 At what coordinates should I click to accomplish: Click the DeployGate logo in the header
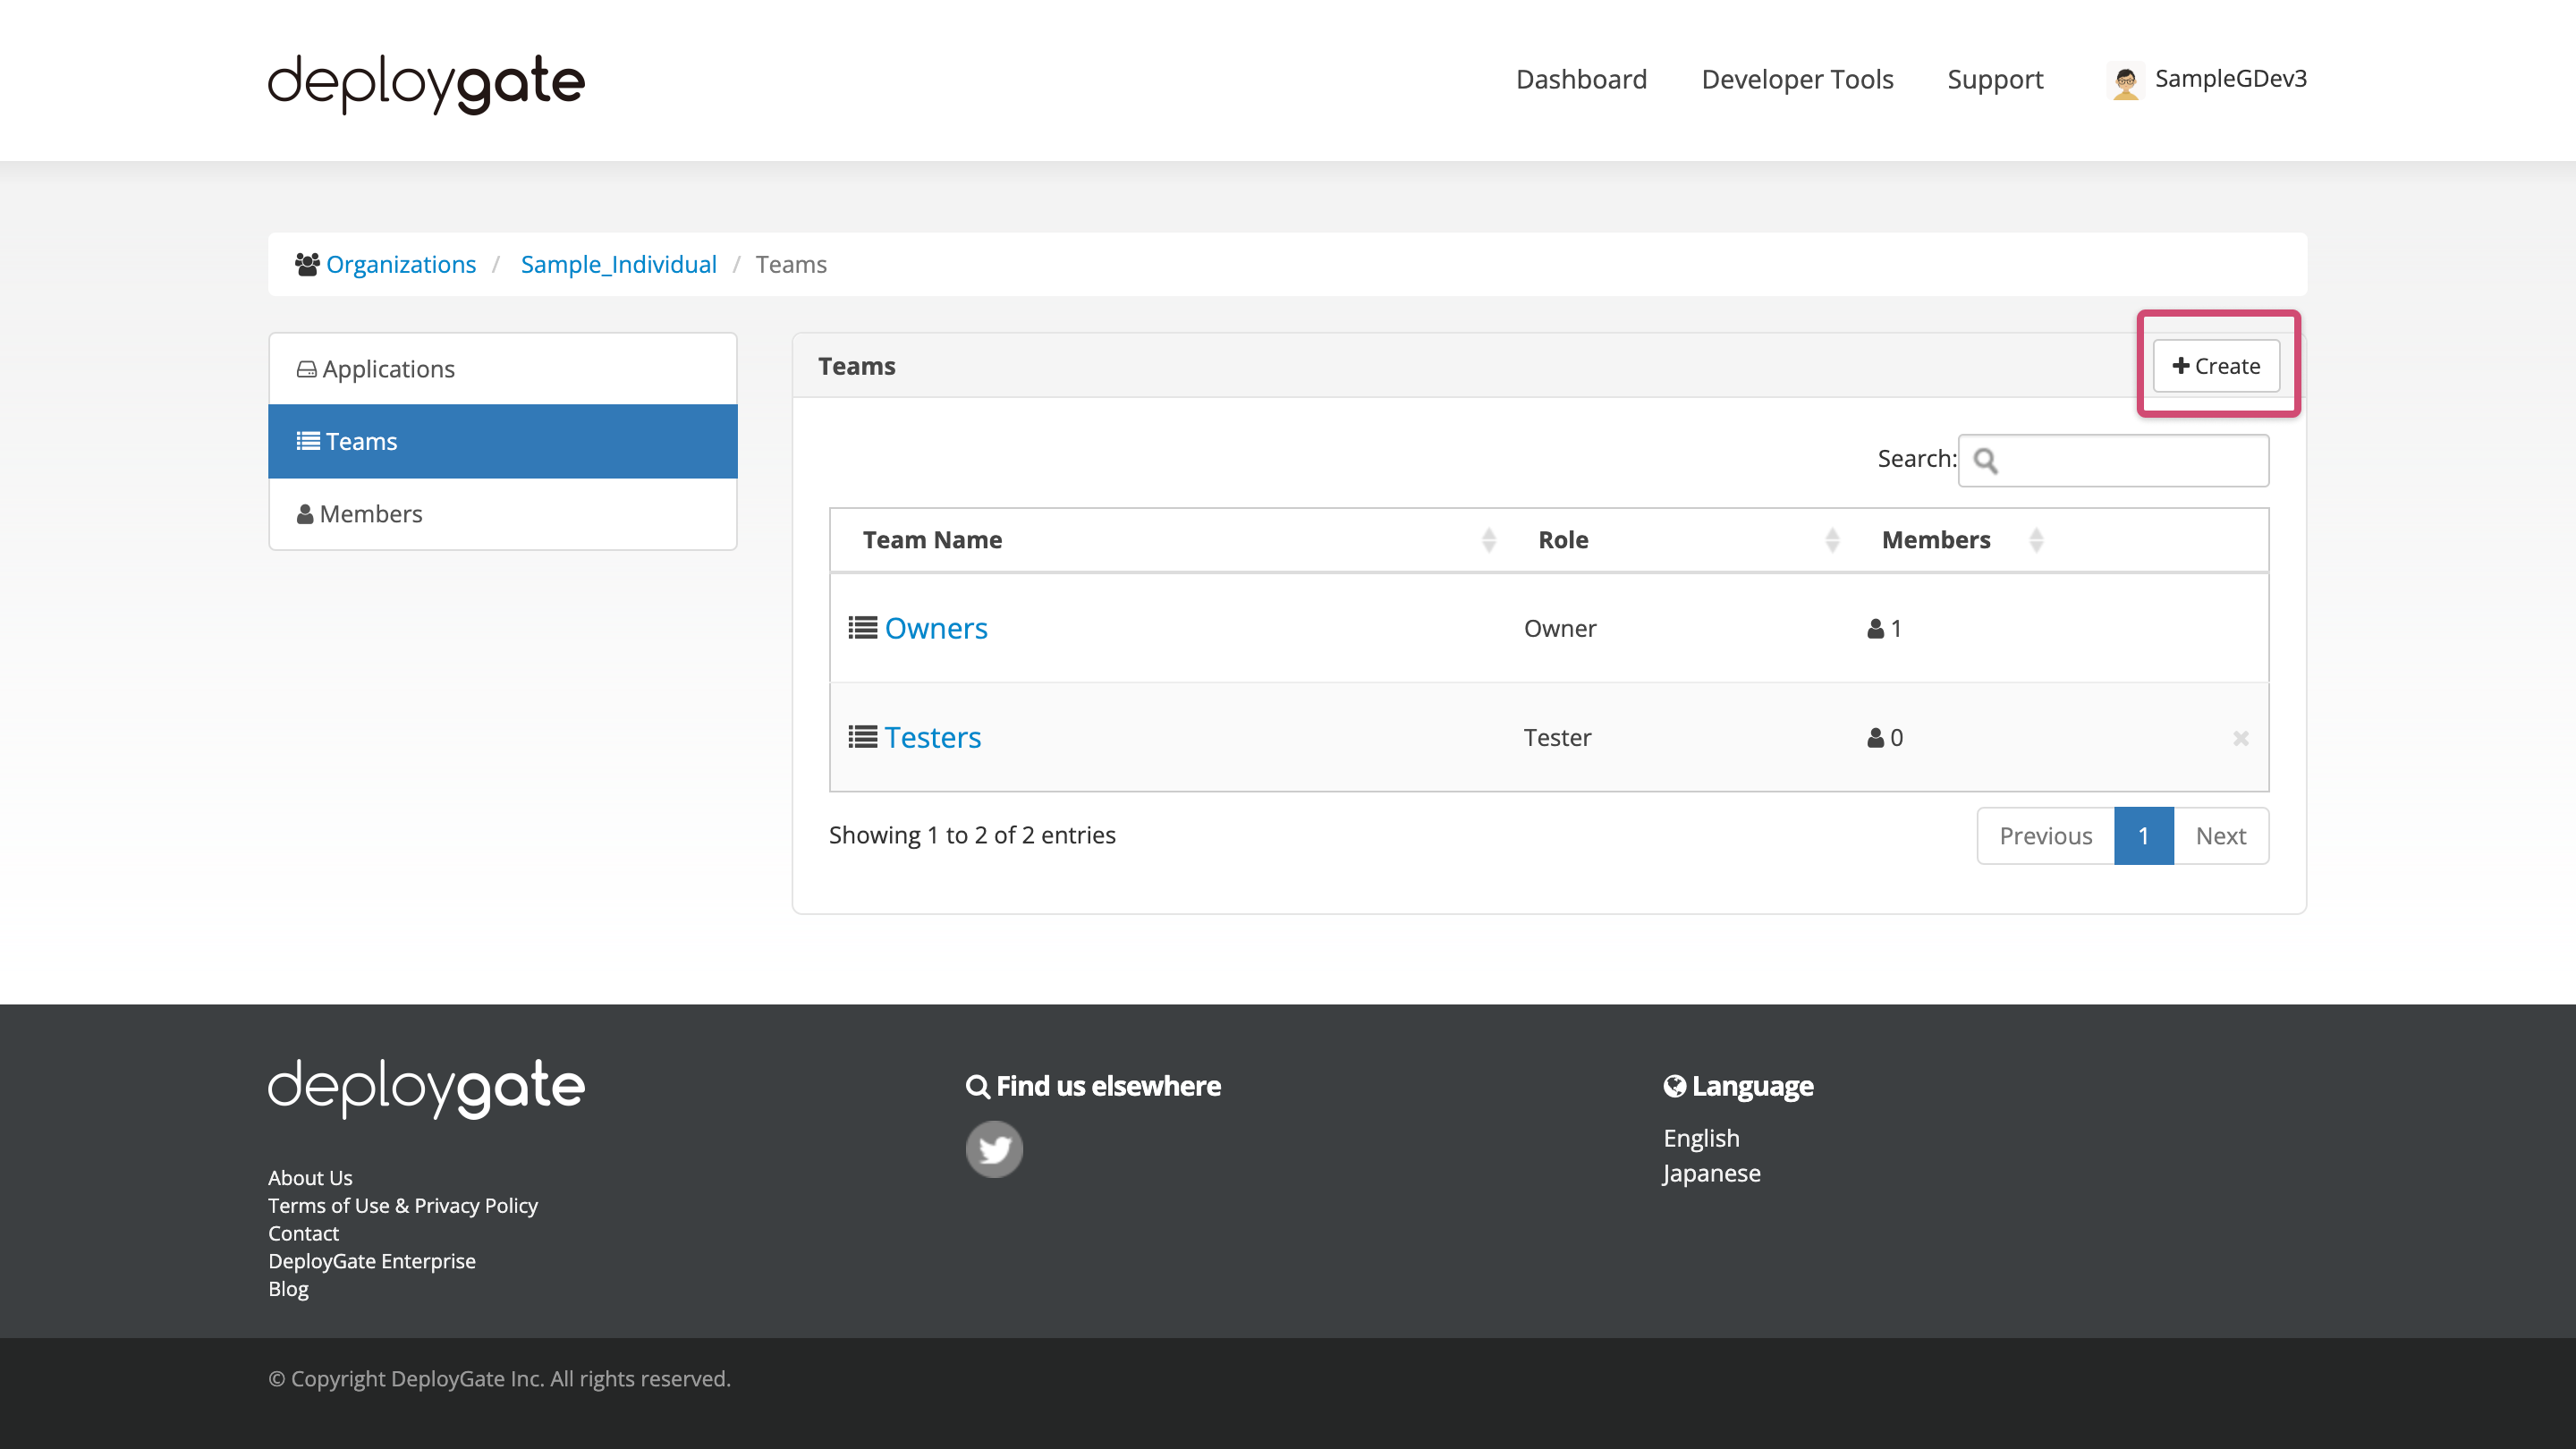(425, 84)
